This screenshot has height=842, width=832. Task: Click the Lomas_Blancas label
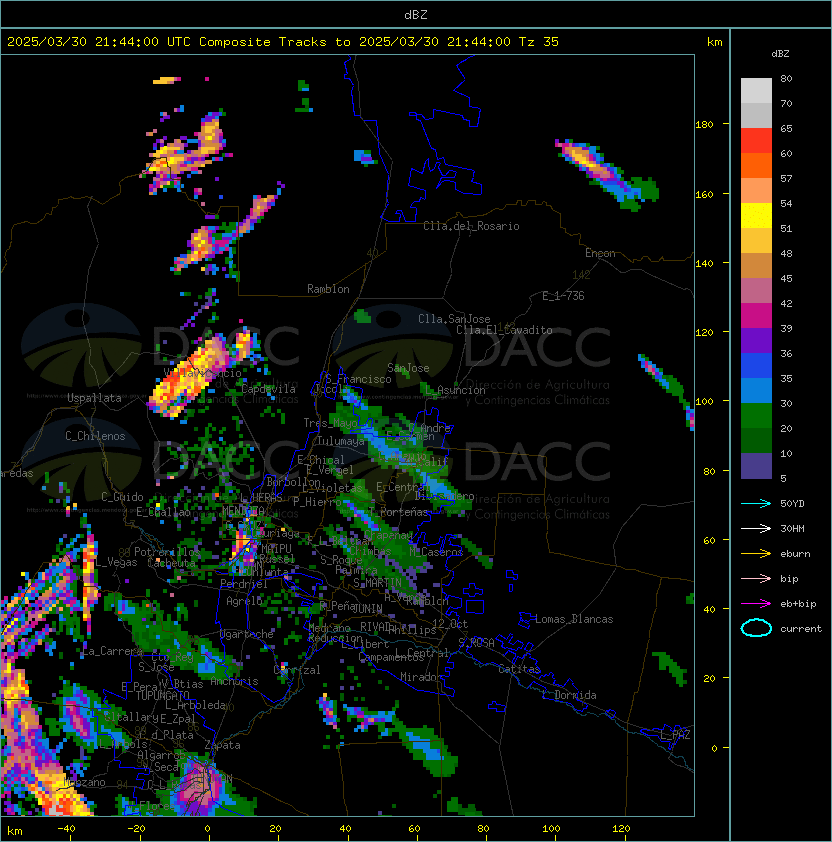[x=574, y=619]
